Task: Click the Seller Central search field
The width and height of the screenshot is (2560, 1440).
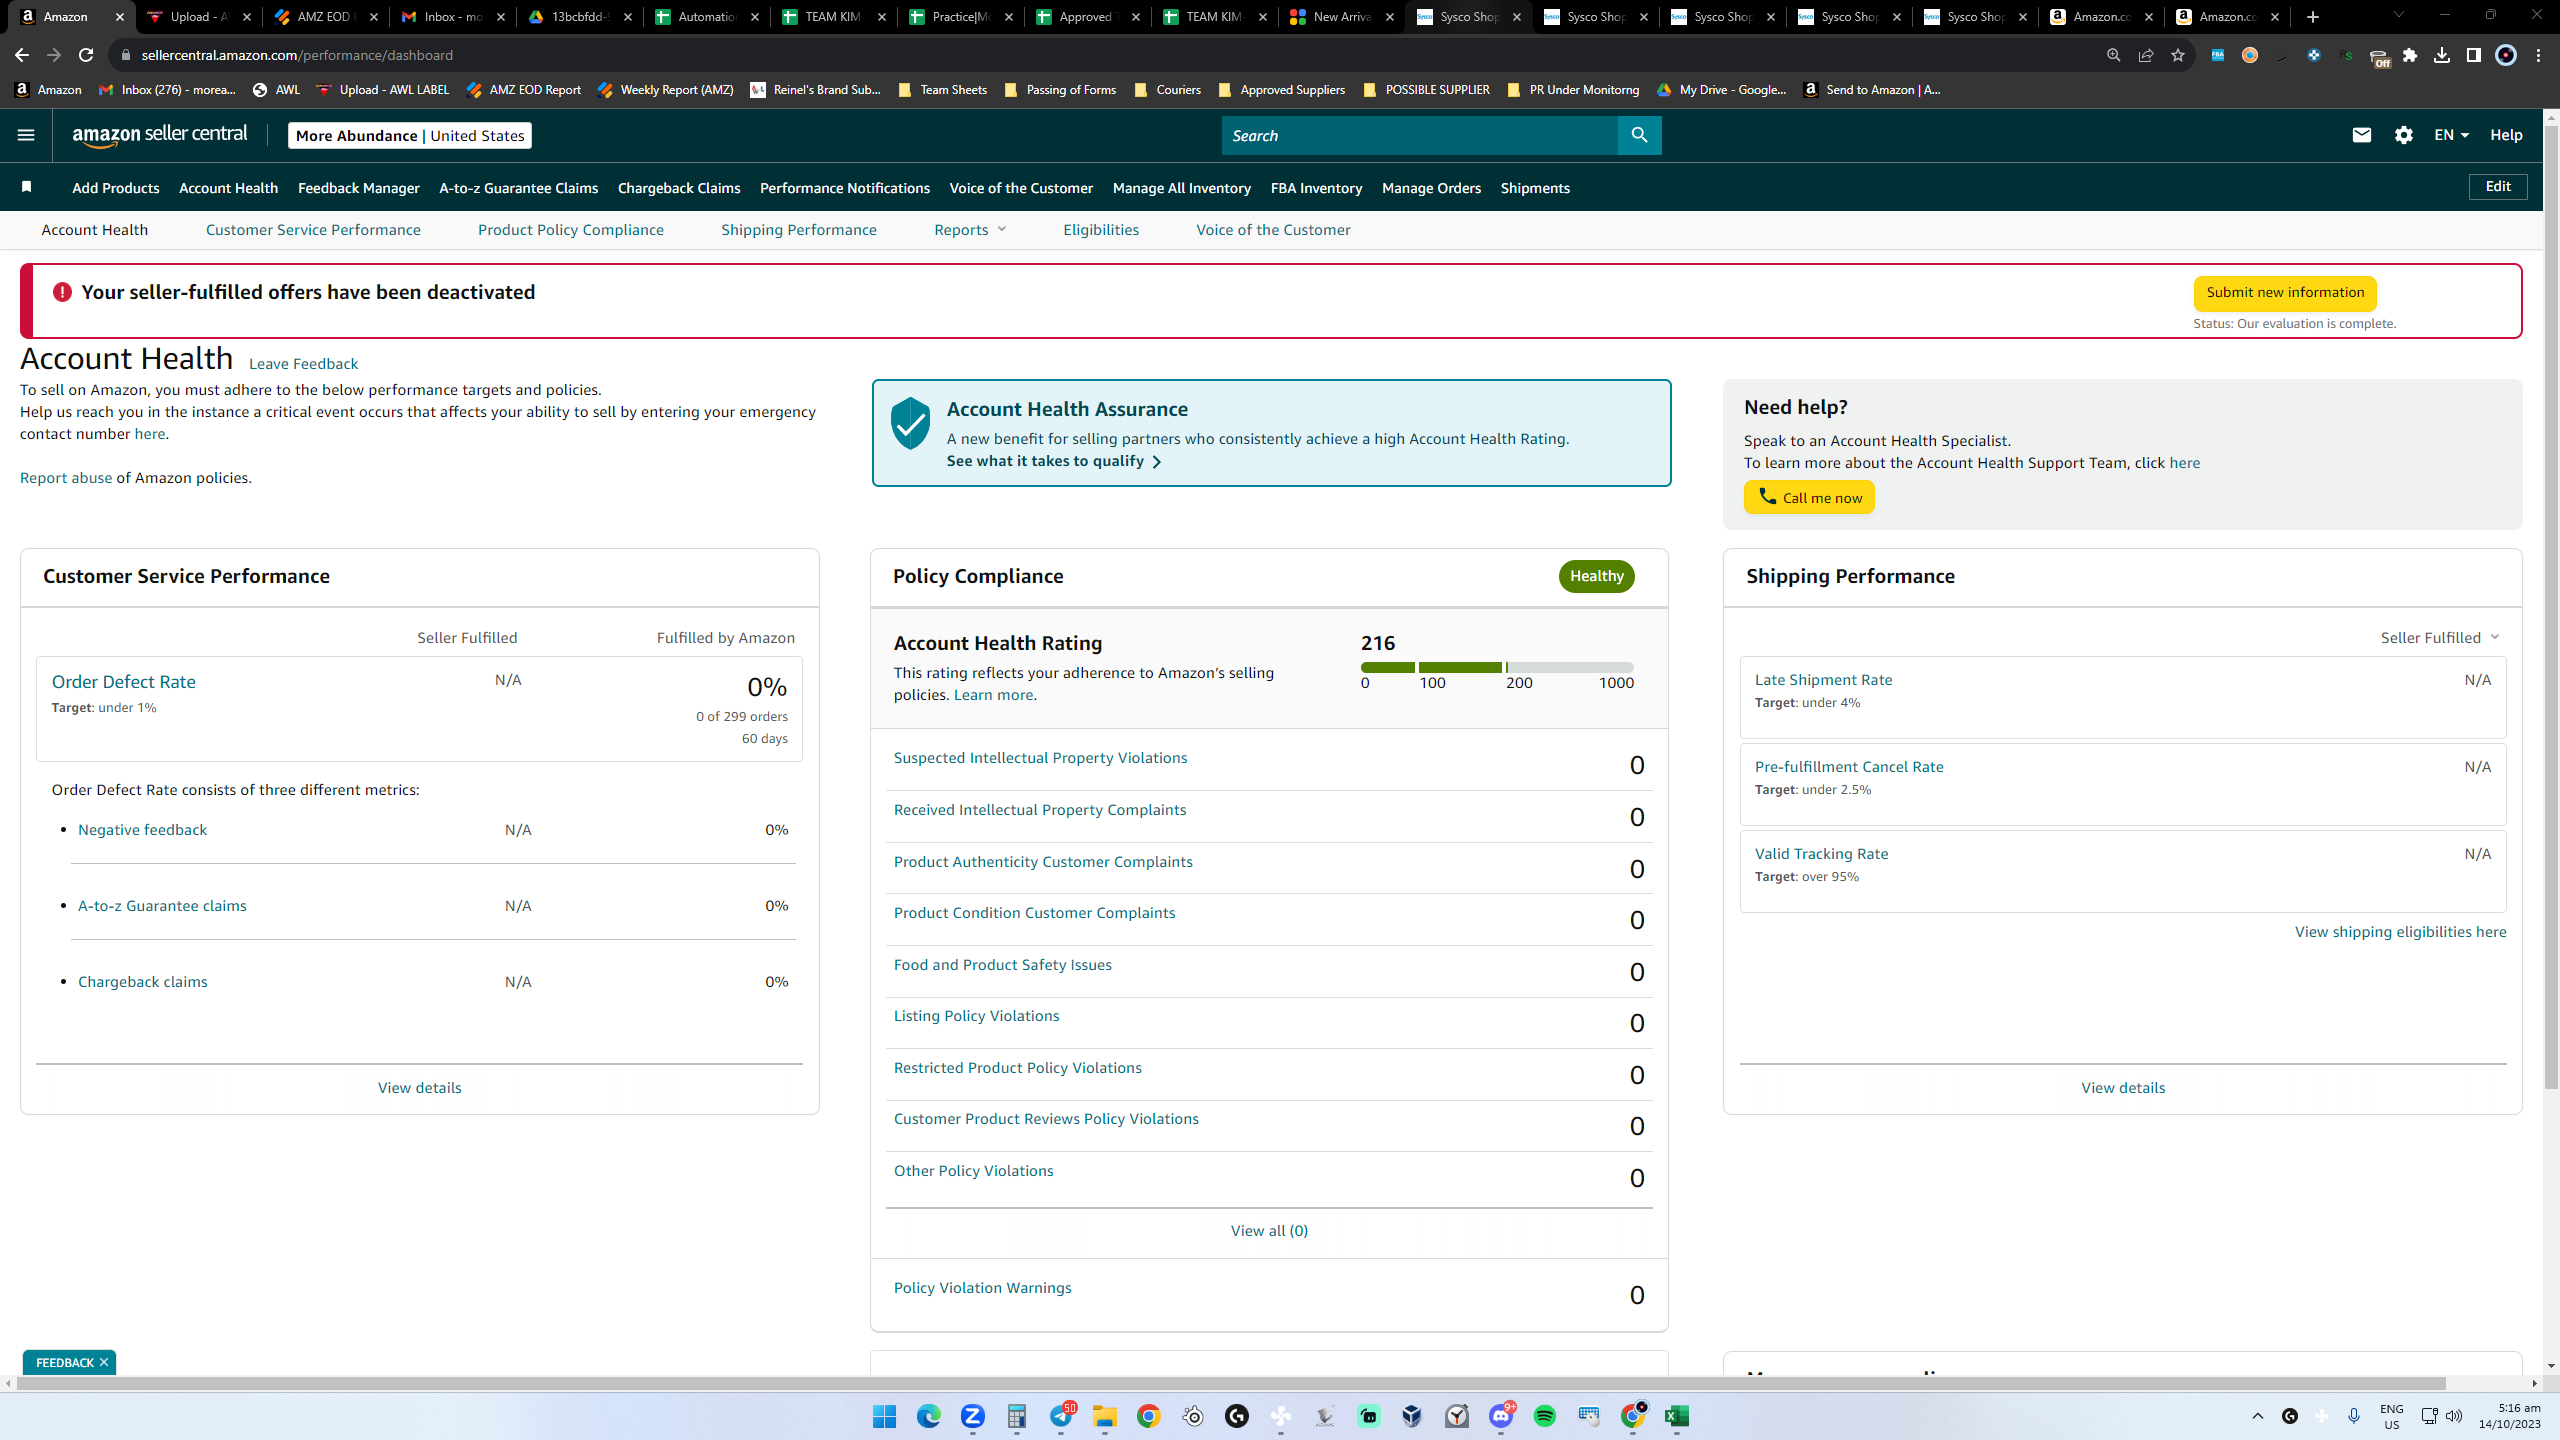Action: pos(1420,135)
